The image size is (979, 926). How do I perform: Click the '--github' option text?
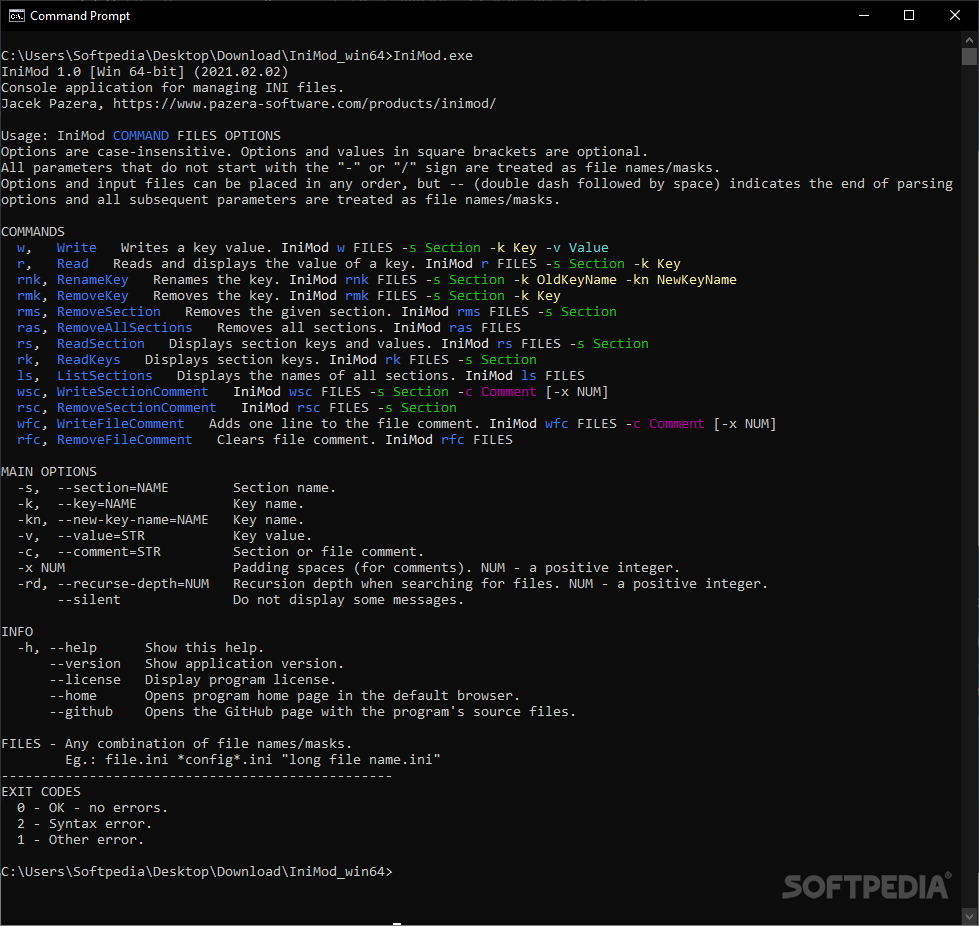pyautogui.click(x=81, y=712)
